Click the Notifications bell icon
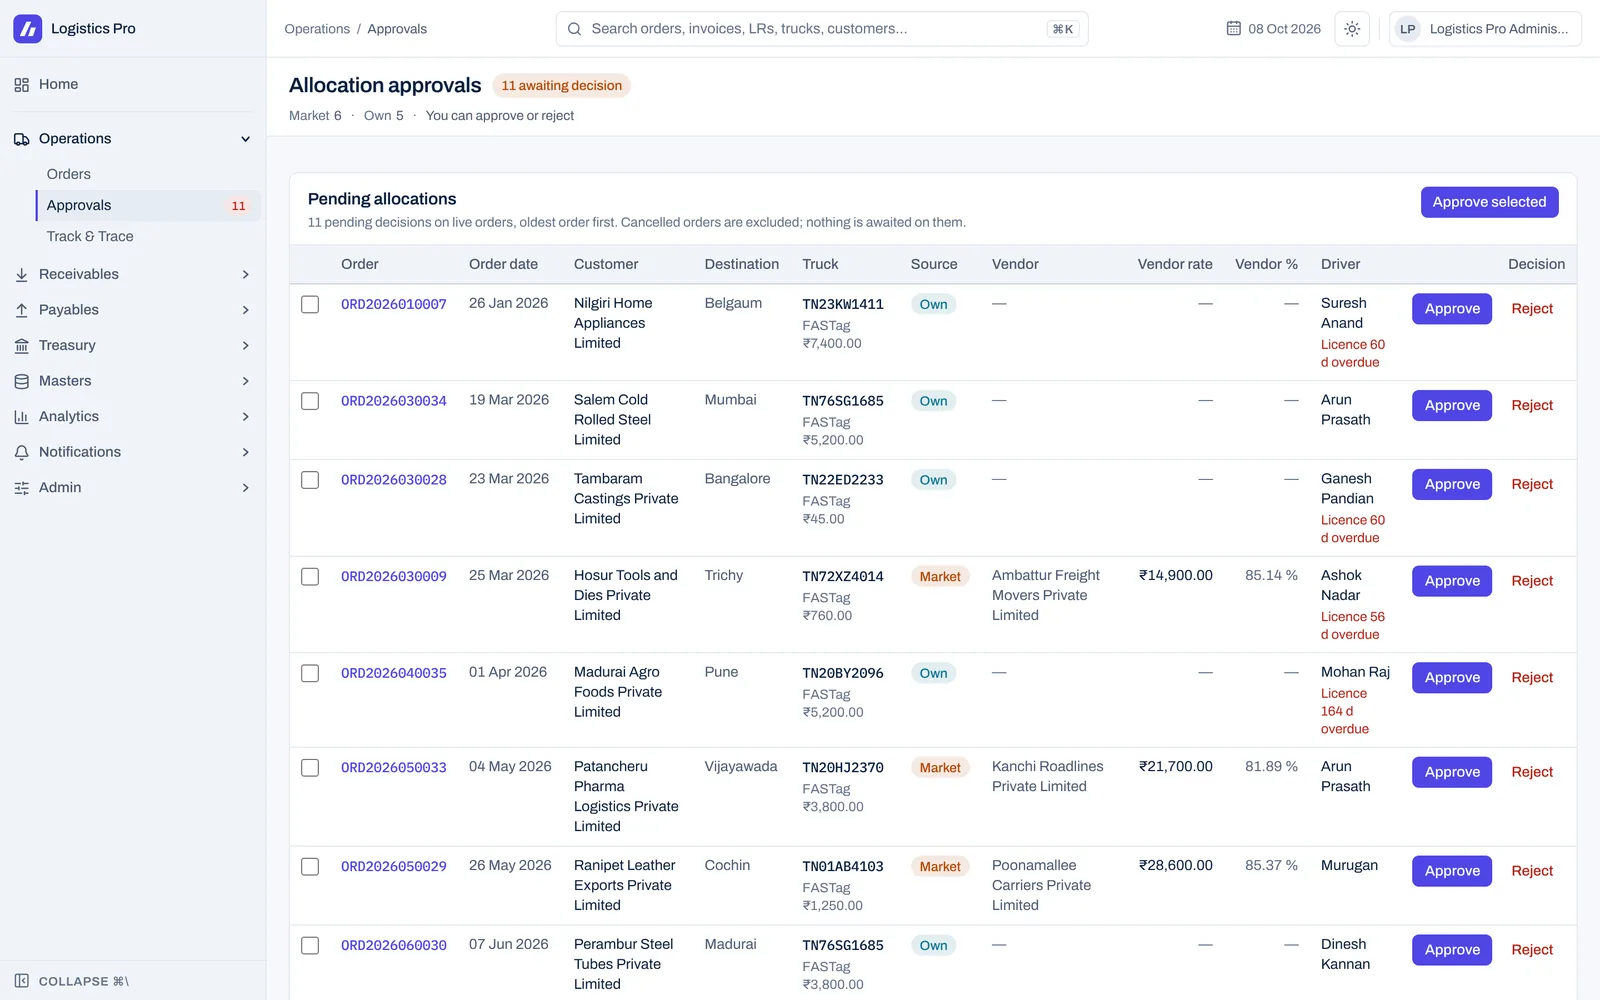Screen dimensions: 1600x1000 pyautogui.click(x=21, y=452)
